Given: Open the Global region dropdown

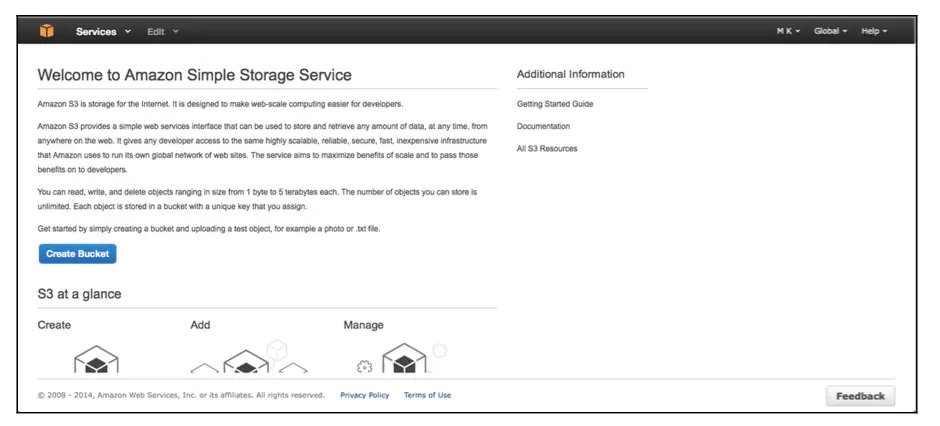Looking at the screenshot, I should pyautogui.click(x=830, y=31).
